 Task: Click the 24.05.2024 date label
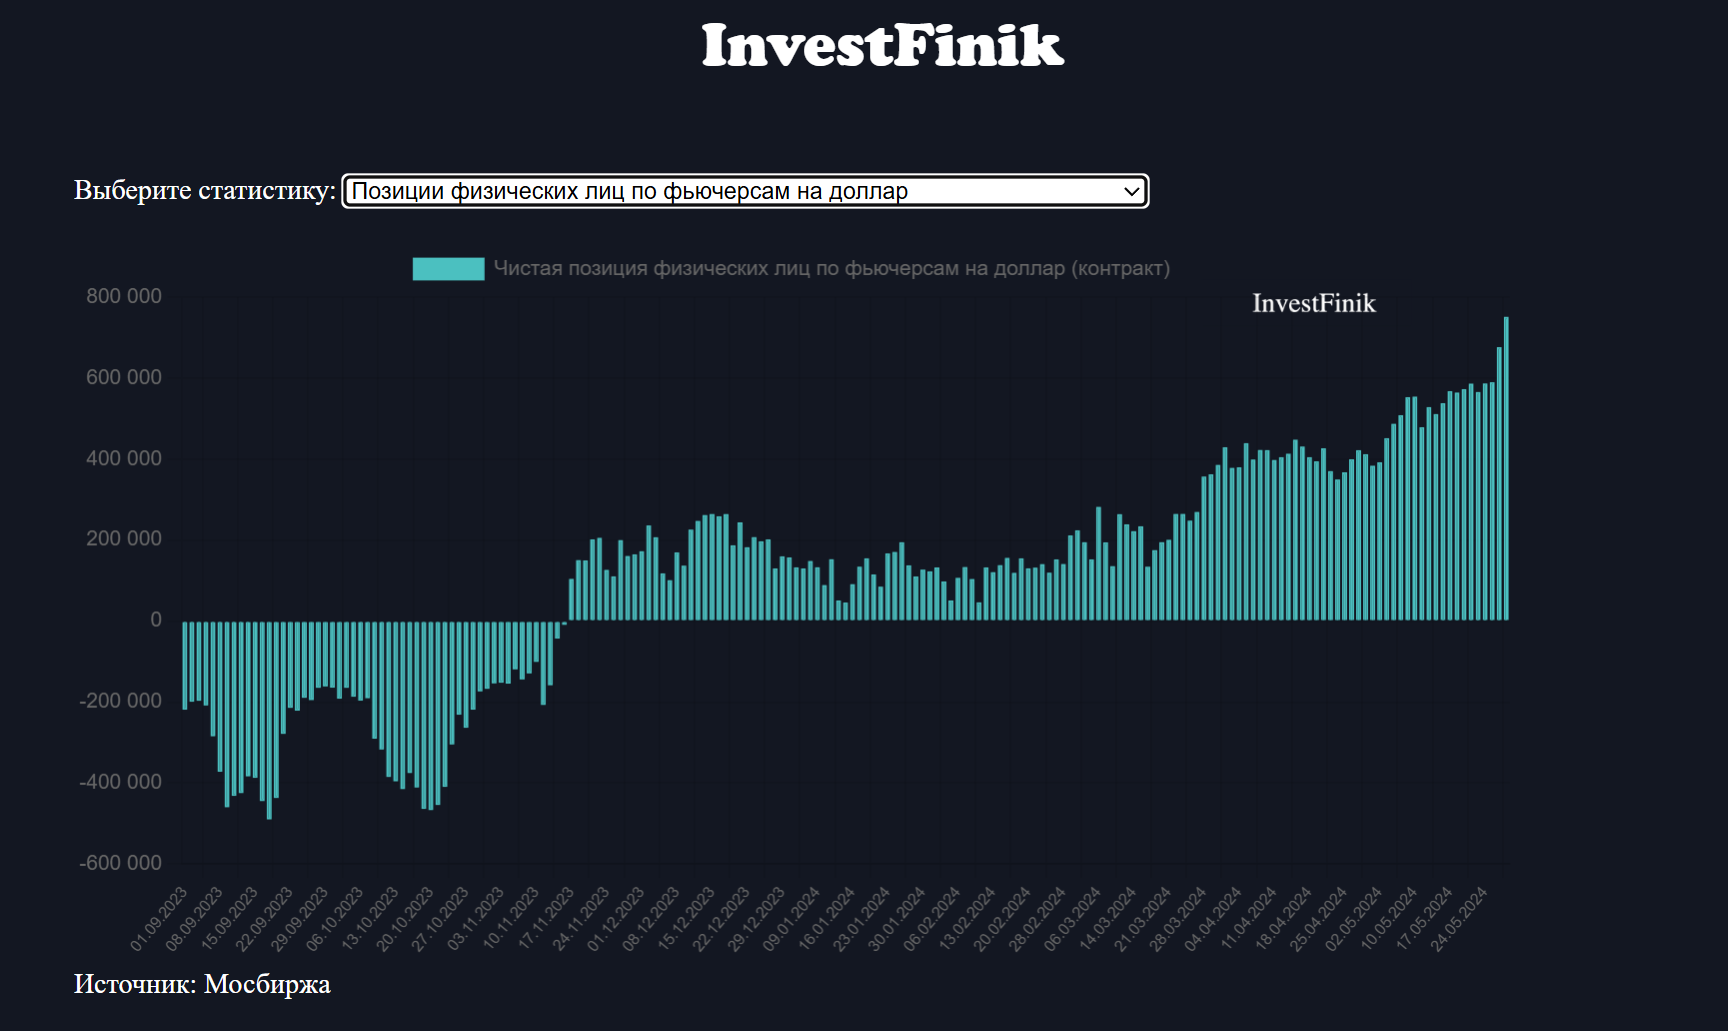tap(1460, 918)
